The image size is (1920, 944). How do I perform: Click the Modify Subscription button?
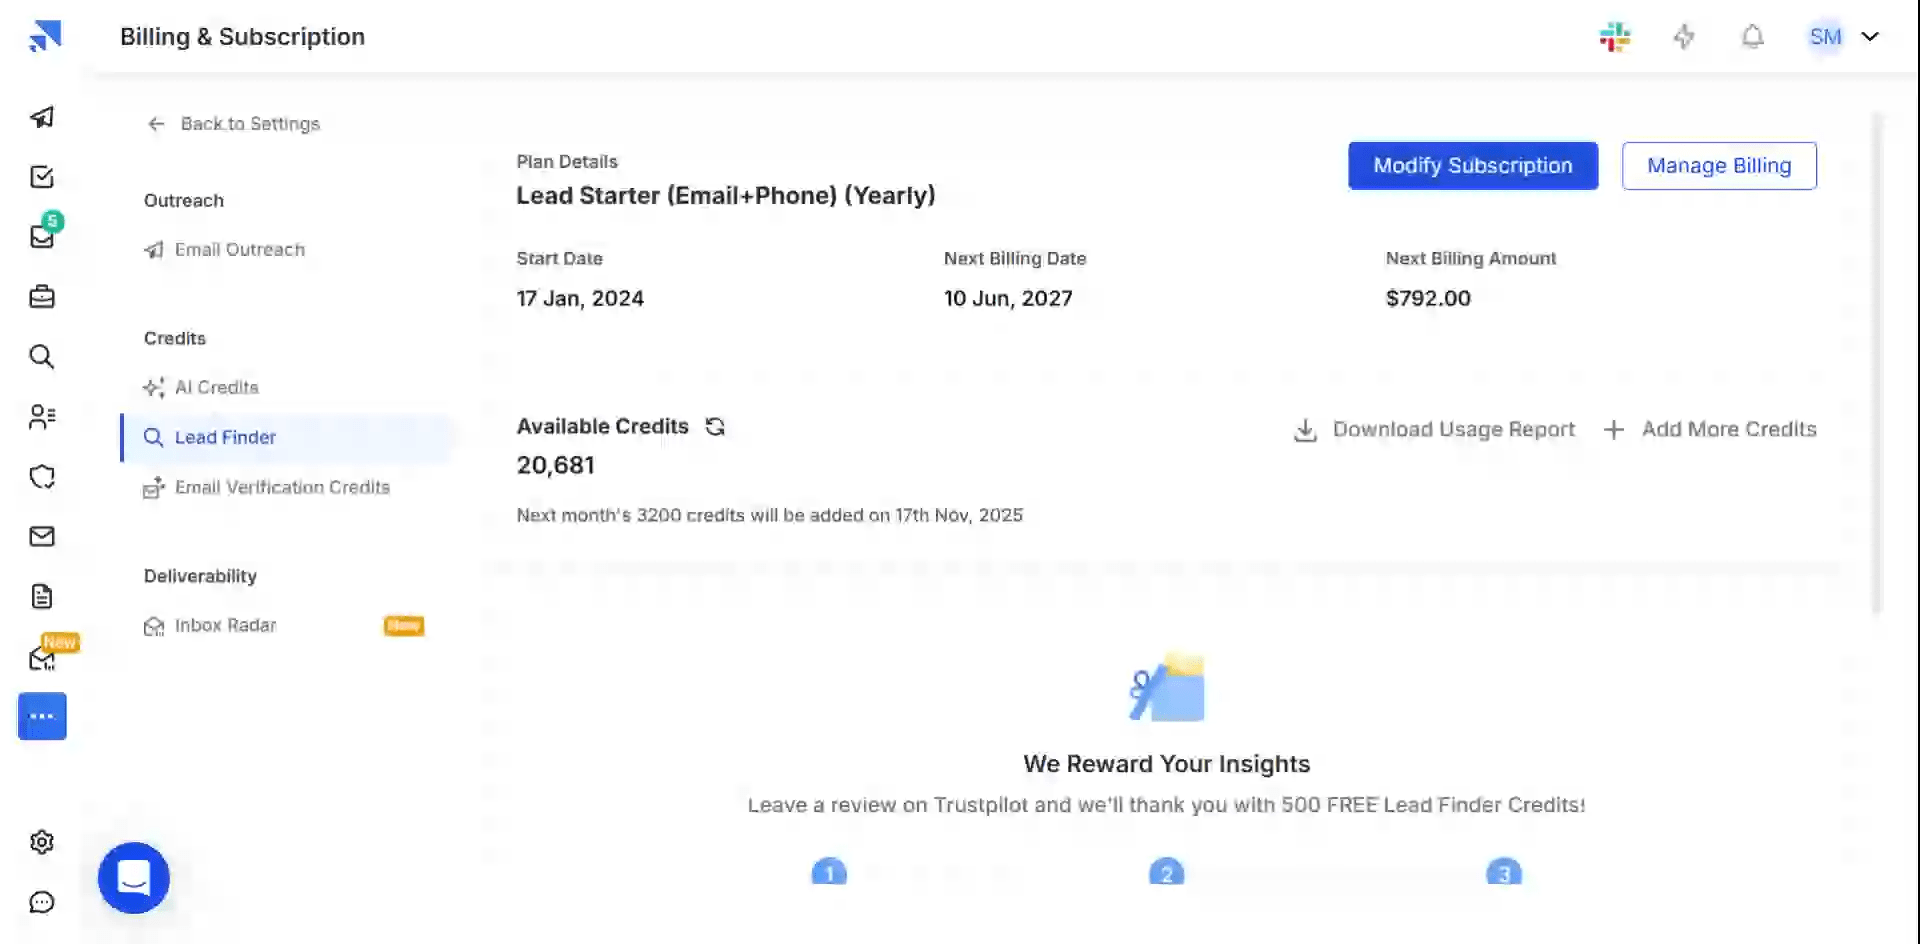[x=1473, y=166]
